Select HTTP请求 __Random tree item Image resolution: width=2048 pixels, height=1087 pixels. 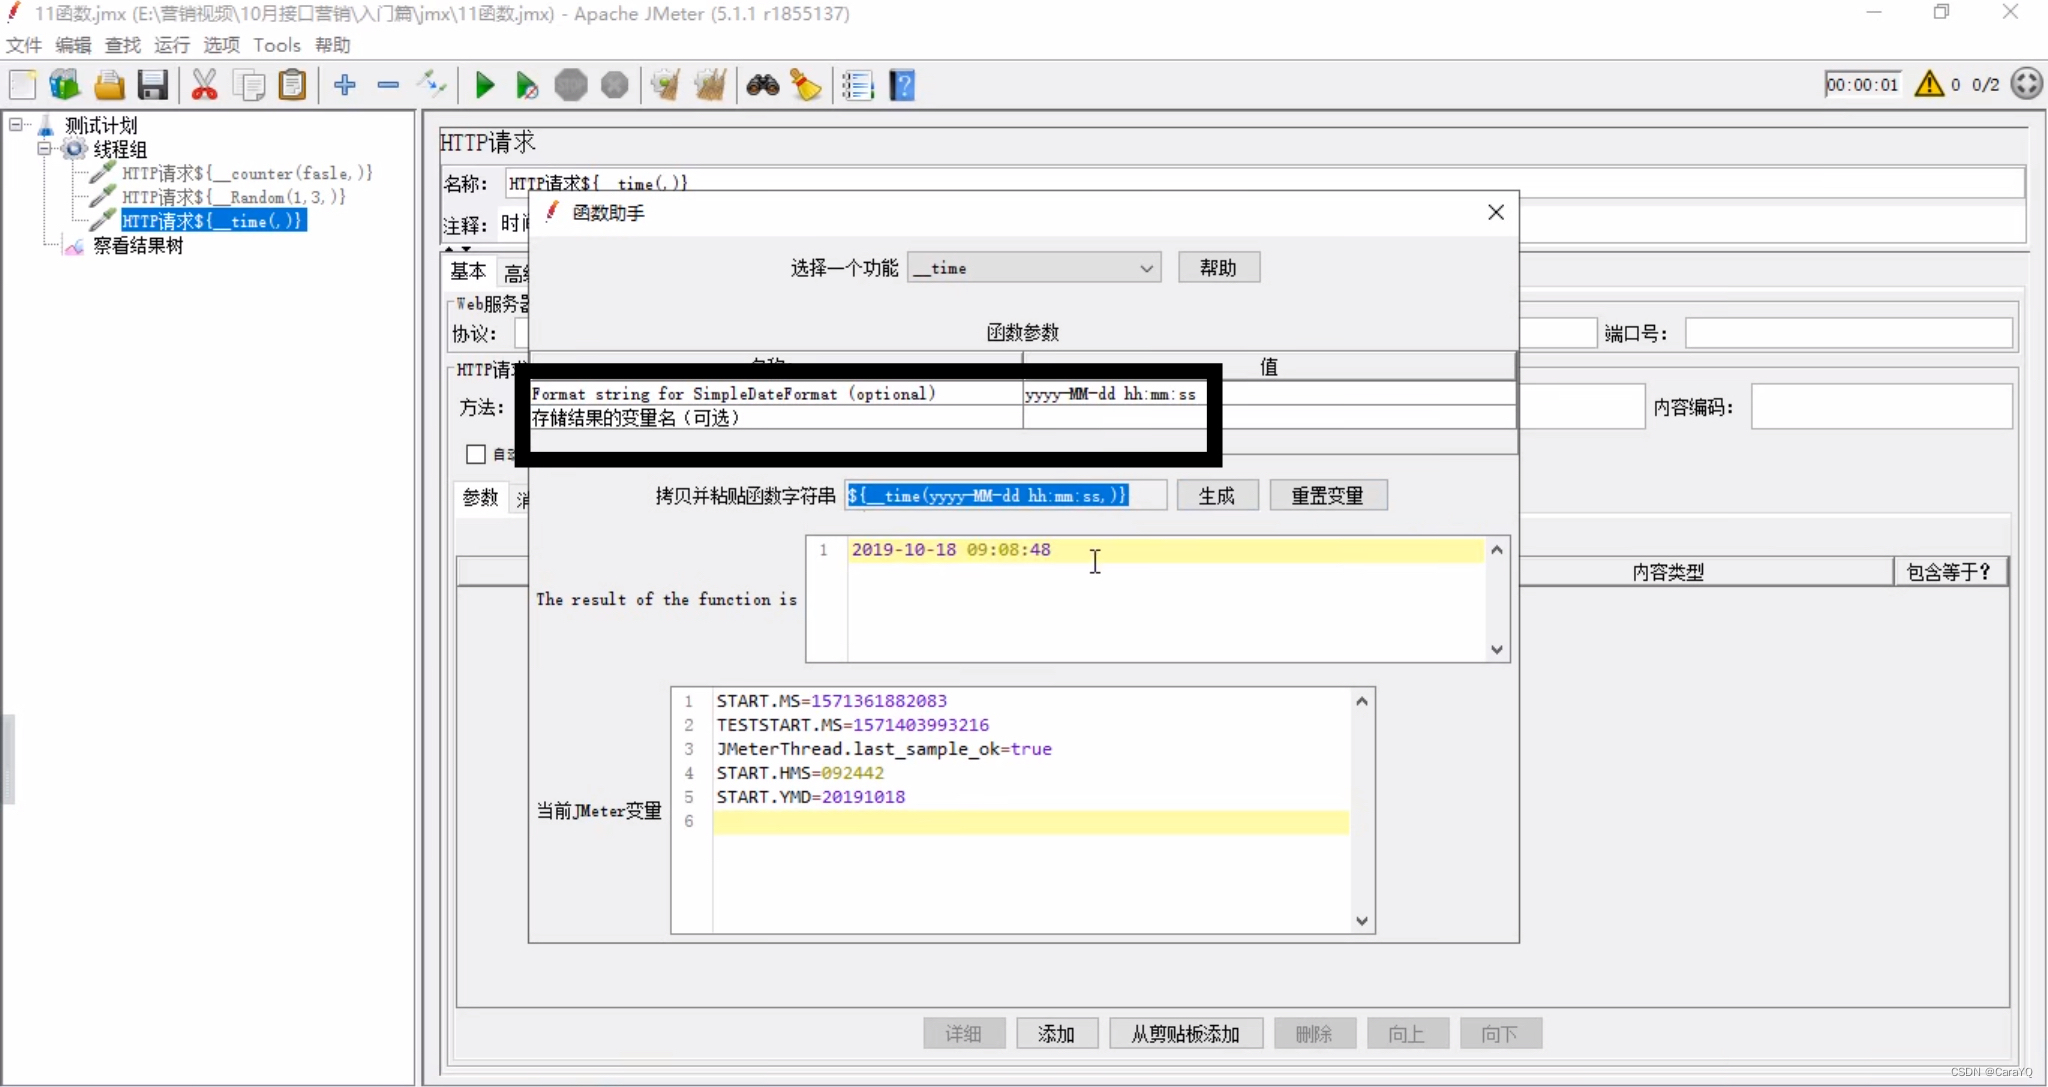[x=234, y=197]
